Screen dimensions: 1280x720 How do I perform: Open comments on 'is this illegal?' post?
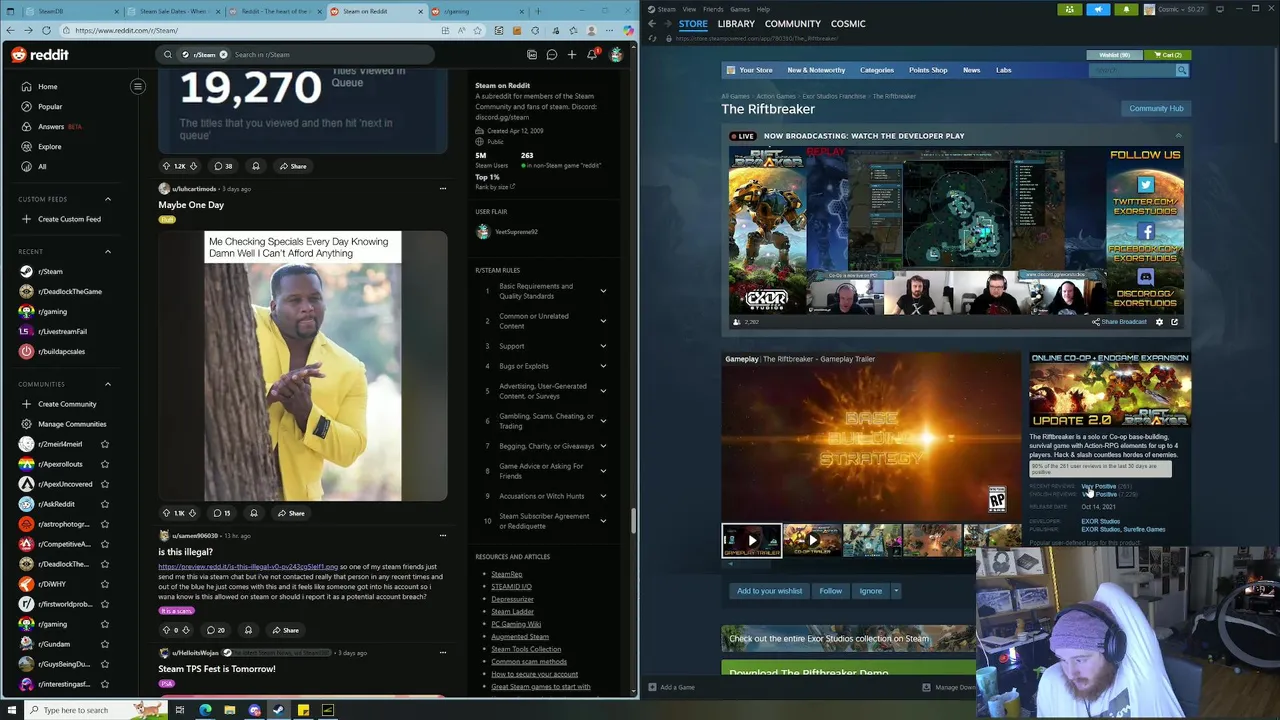216,630
